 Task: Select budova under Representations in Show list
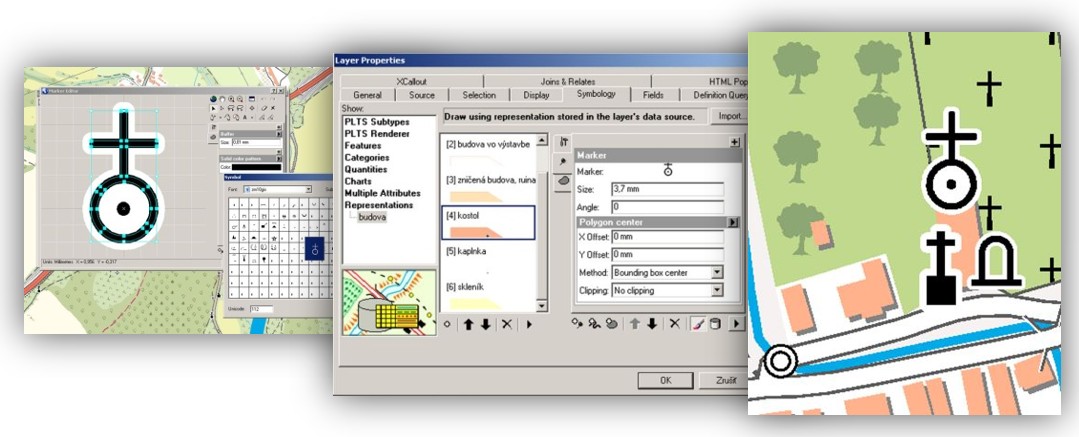click(372, 217)
